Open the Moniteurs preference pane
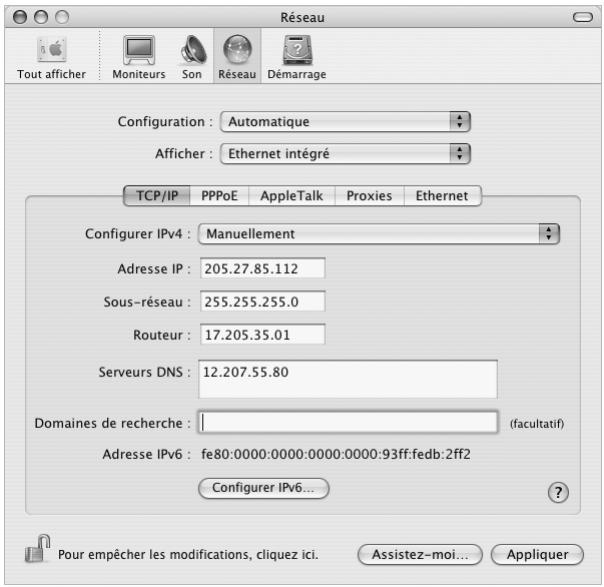The width and height of the screenshot is (604, 587). [x=139, y=50]
